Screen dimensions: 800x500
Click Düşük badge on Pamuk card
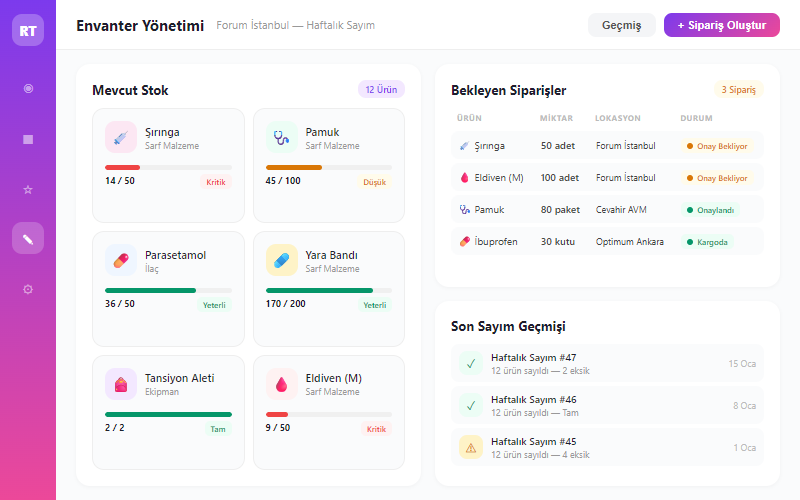(x=374, y=182)
